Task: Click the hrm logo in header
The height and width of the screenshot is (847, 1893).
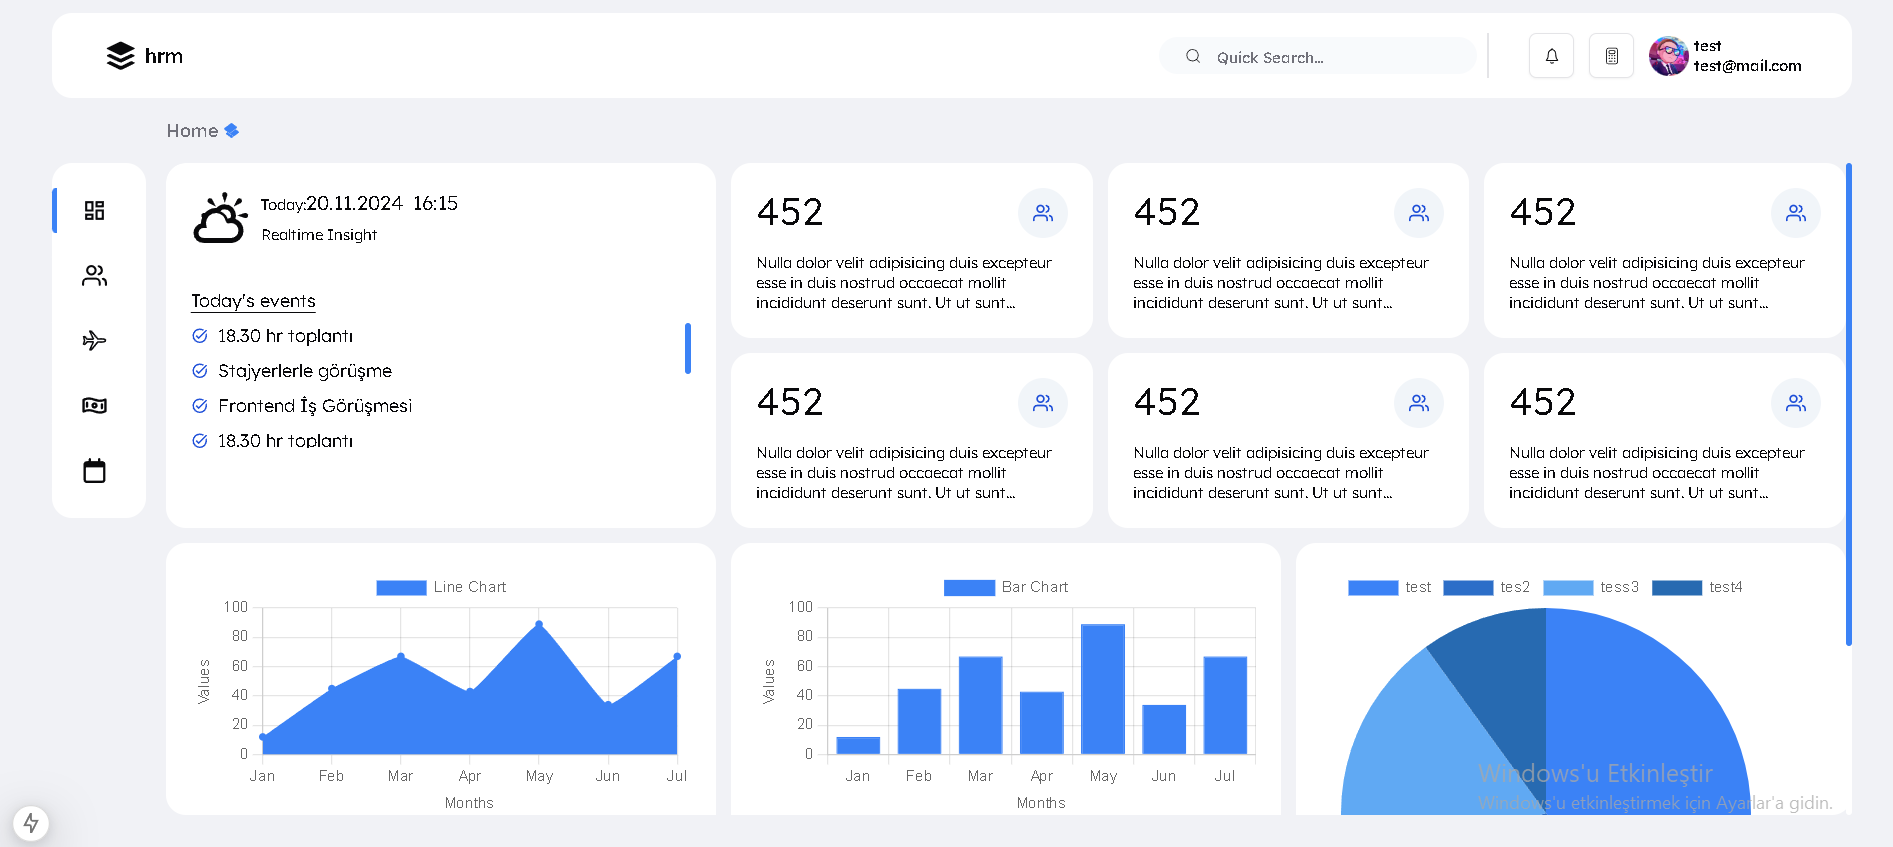Action: pos(145,56)
